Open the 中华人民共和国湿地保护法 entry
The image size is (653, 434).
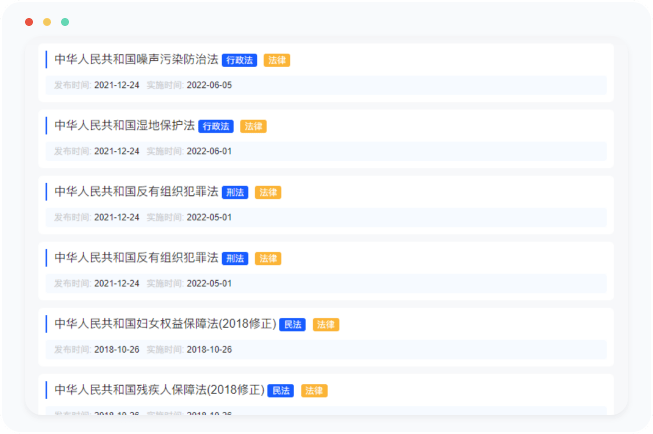[x=124, y=126]
